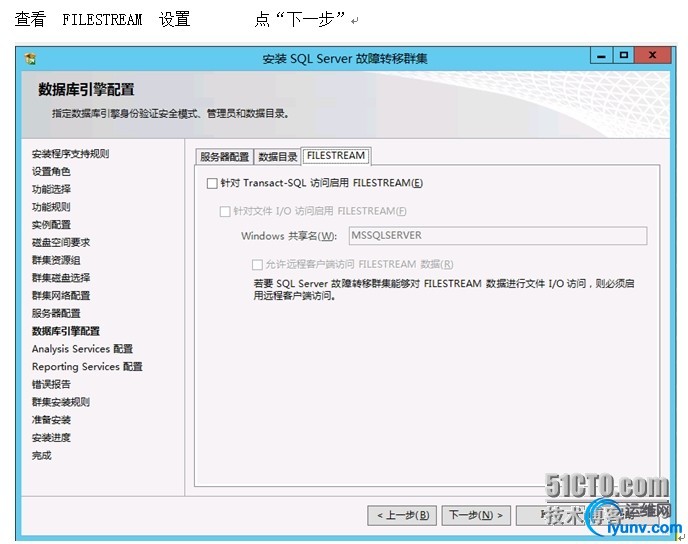Image resolution: width=688 pixels, height=544 pixels.
Task: Select Analysis Services 配置 step
Action: tap(82, 349)
